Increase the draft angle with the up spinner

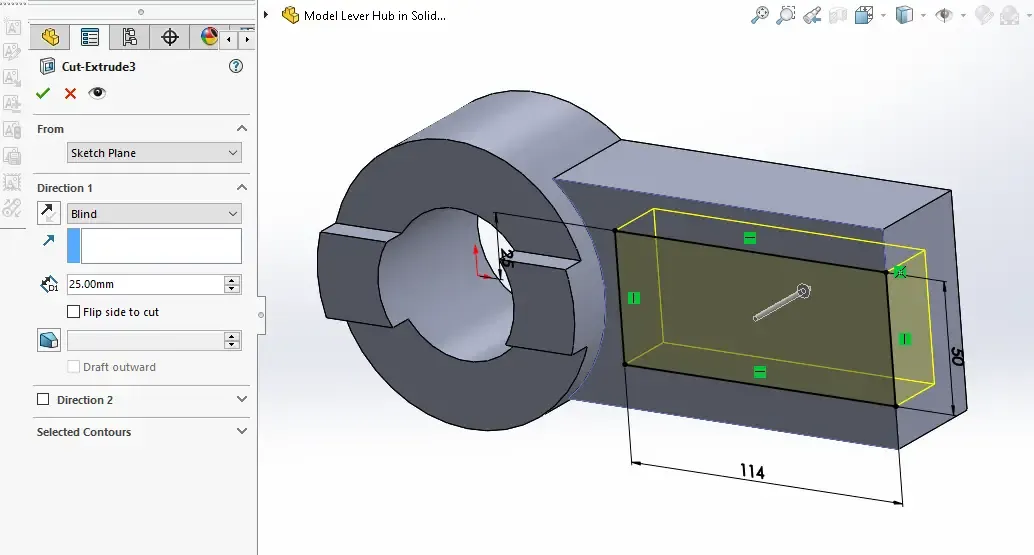(232, 336)
